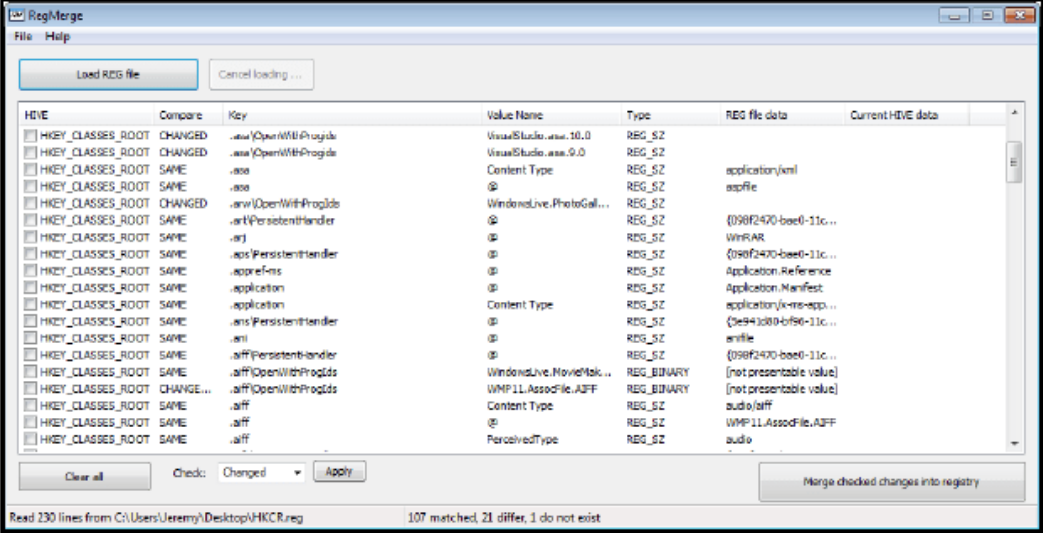Sort by the Value Name column header
This screenshot has height=533, width=1043.
tap(514, 115)
